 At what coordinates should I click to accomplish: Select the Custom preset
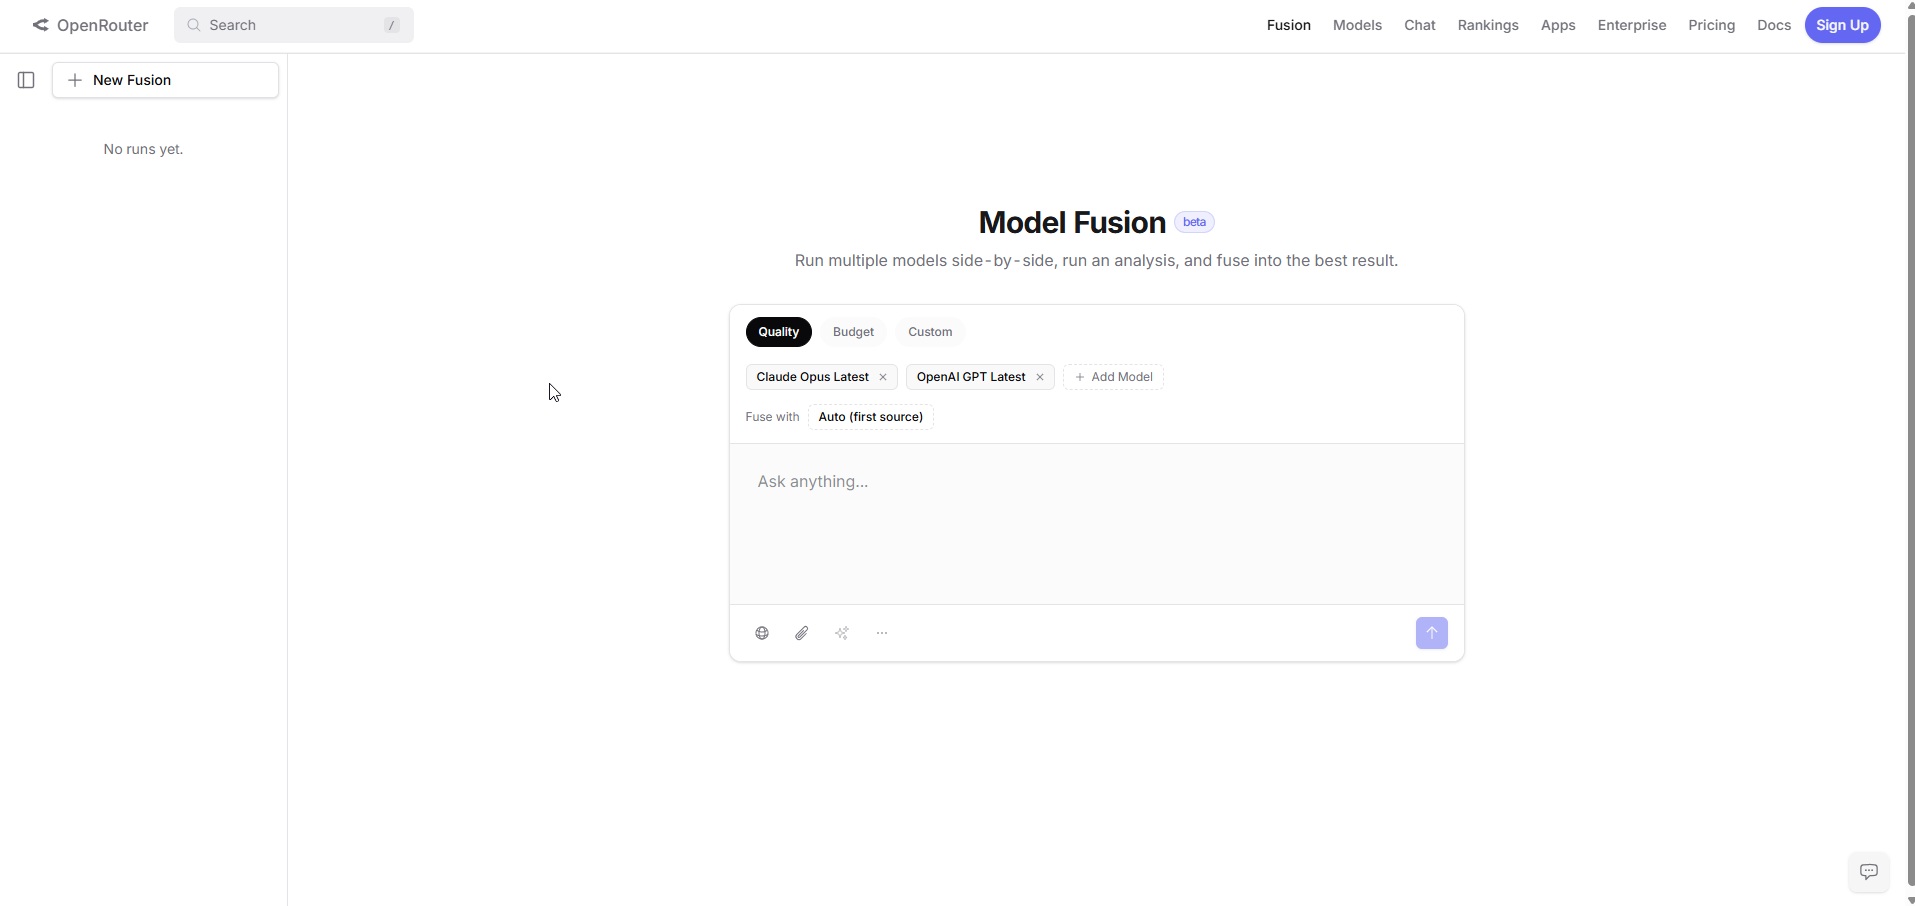tap(930, 332)
